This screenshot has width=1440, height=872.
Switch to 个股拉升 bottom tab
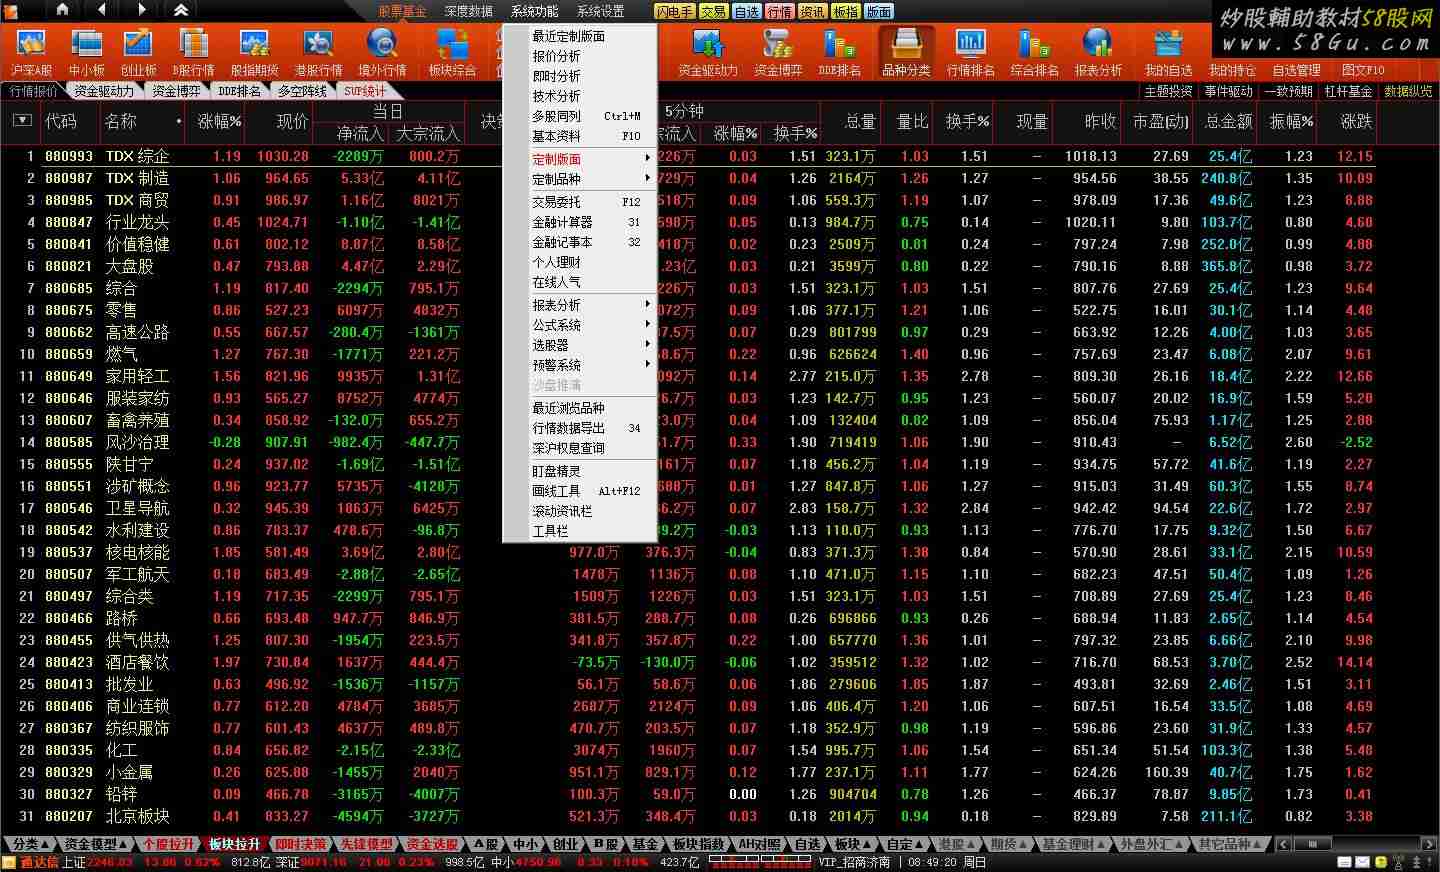click(x=168, y=844)
